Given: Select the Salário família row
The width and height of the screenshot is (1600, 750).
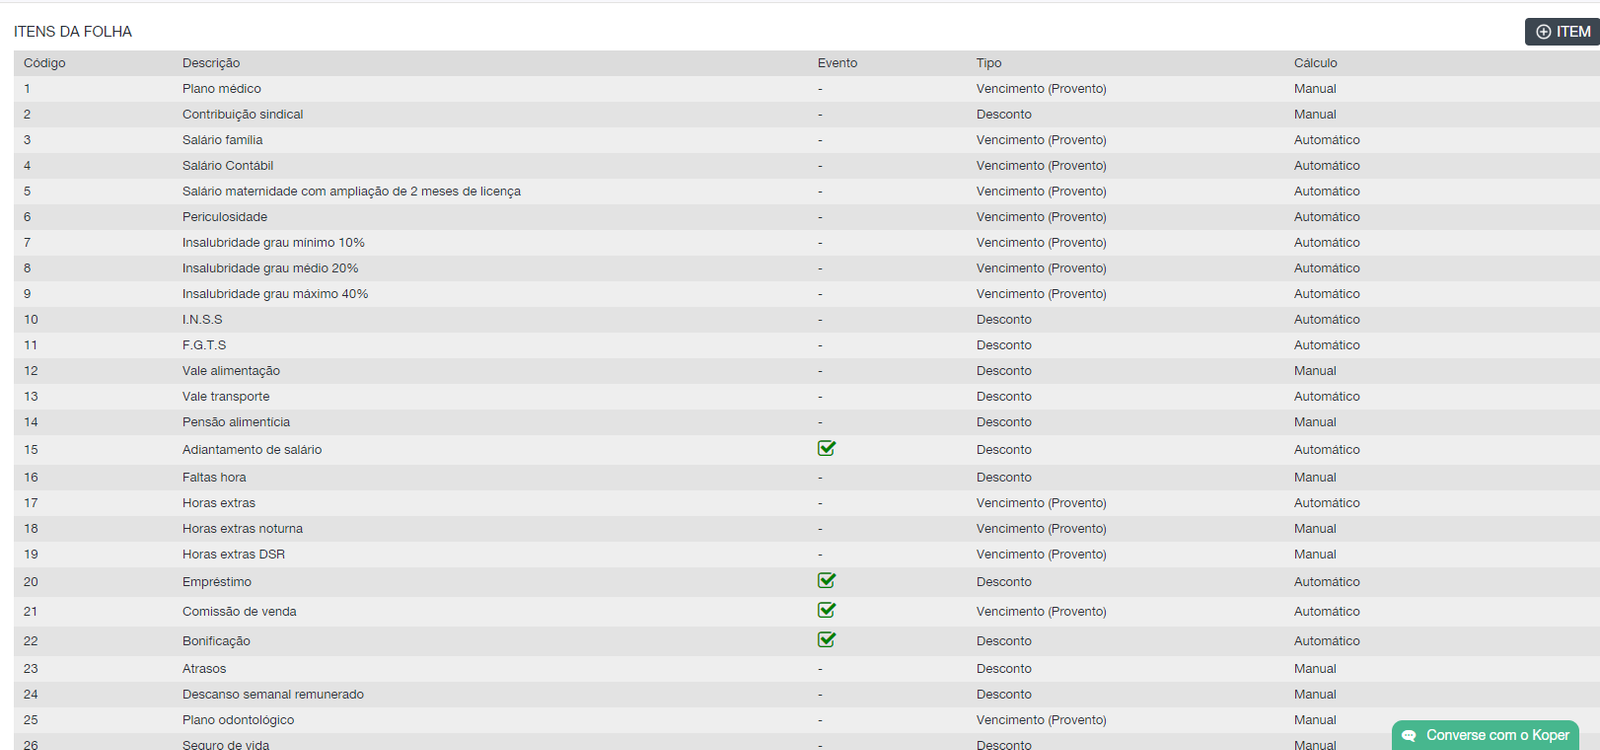Looking at the screenshot, I should (x=222, y=140).
